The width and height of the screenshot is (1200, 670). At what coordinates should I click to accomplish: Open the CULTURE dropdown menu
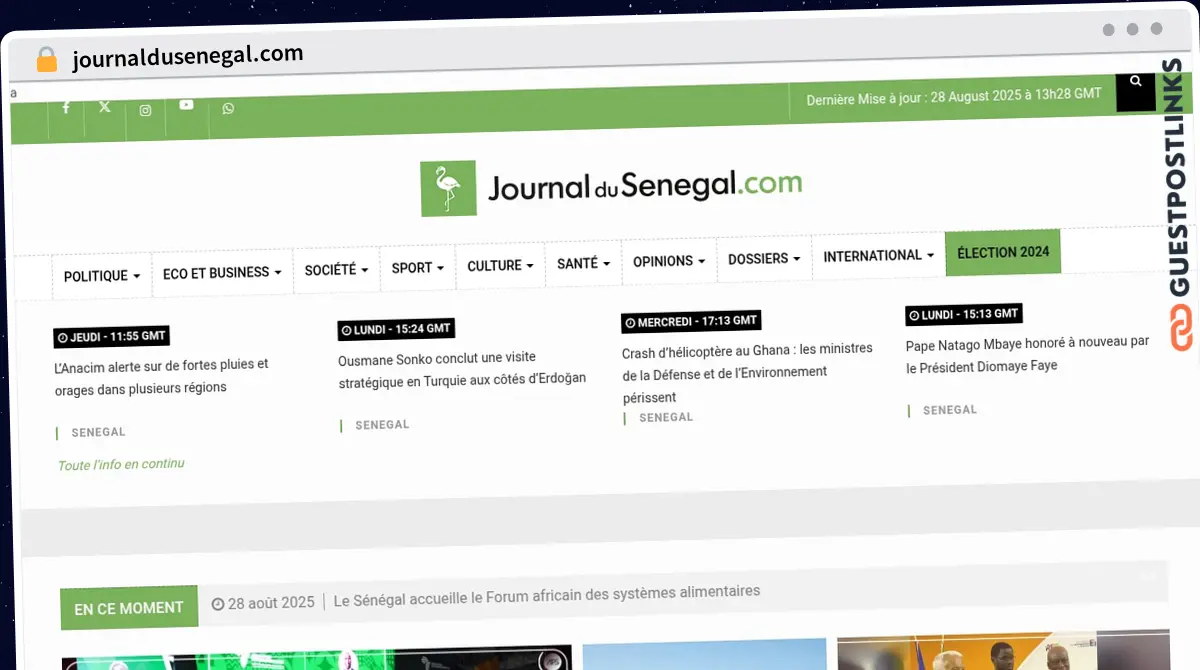[500, 265]
